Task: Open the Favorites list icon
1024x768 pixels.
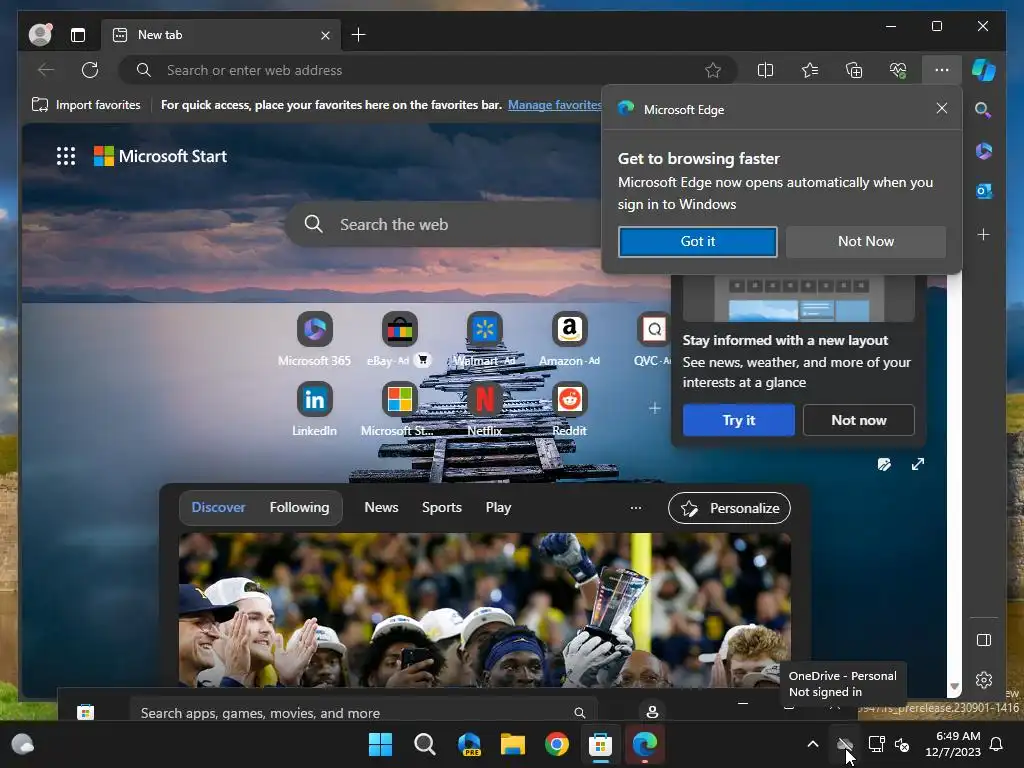Action: (810, 70)
